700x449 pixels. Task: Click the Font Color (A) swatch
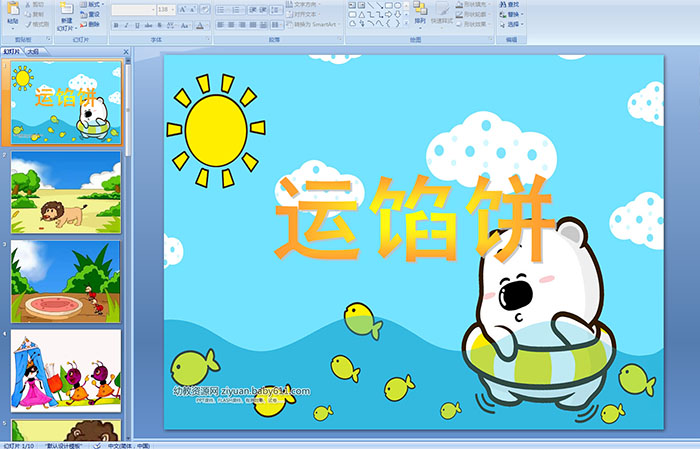200,25
